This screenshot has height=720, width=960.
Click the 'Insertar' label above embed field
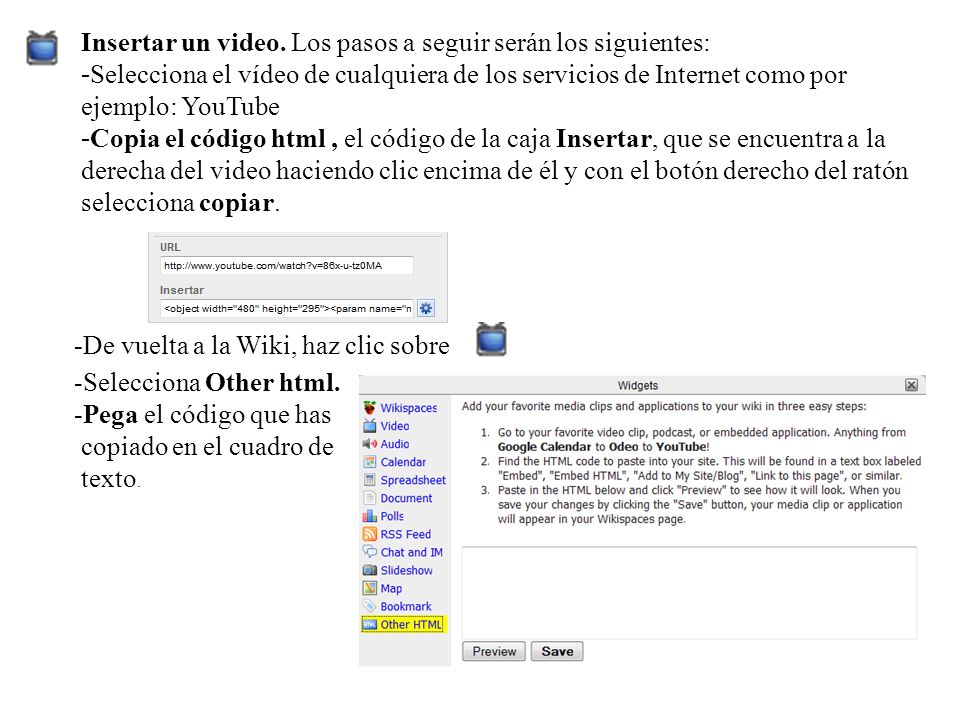[x=181, y=290]
